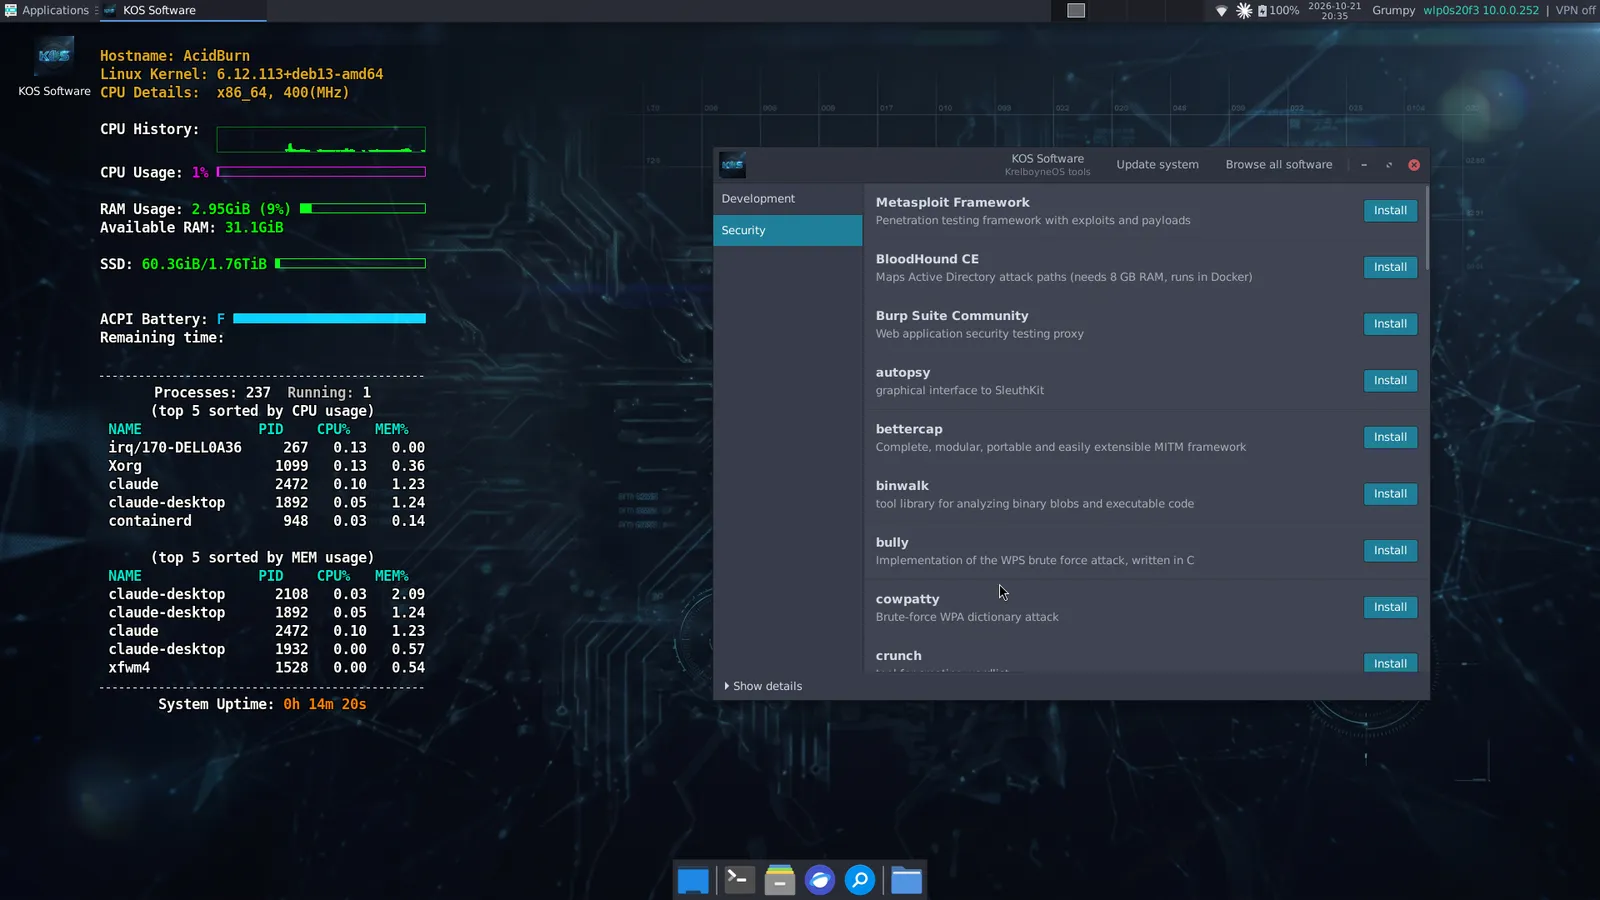
Task: Open the application finder magnifier dock icon
Action: [860, 880]
